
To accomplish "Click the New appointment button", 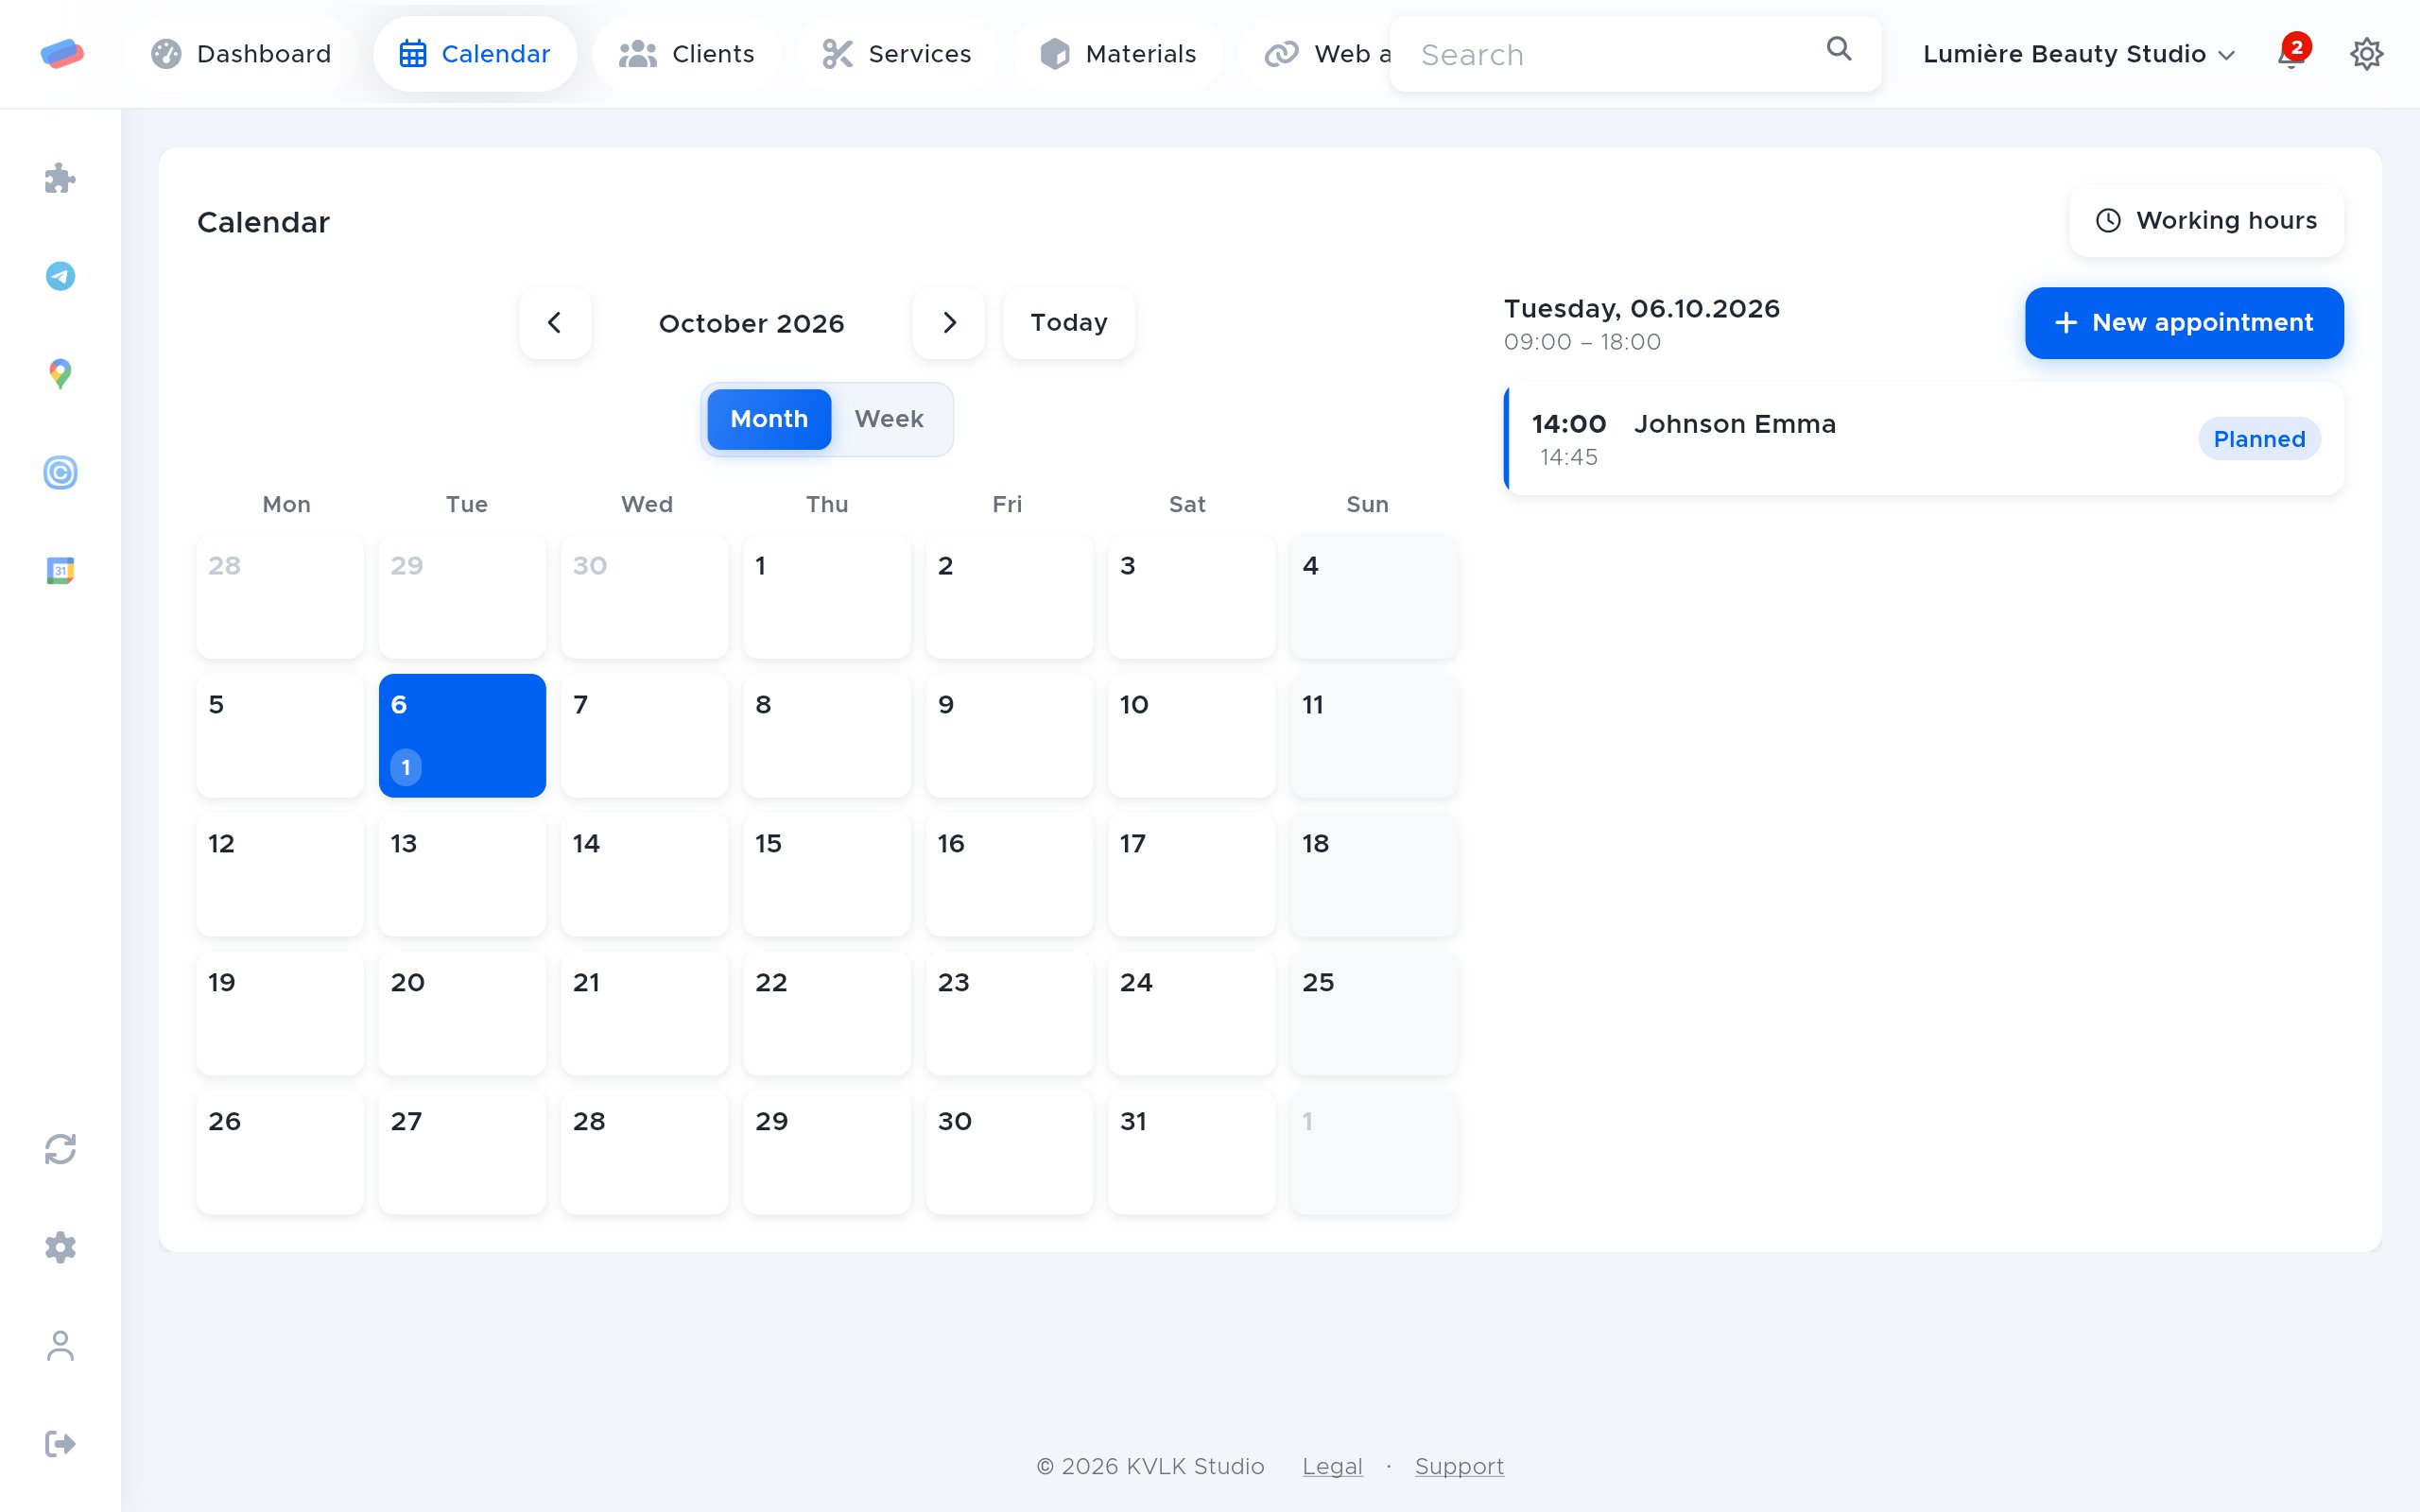I will pos(2184,322).
